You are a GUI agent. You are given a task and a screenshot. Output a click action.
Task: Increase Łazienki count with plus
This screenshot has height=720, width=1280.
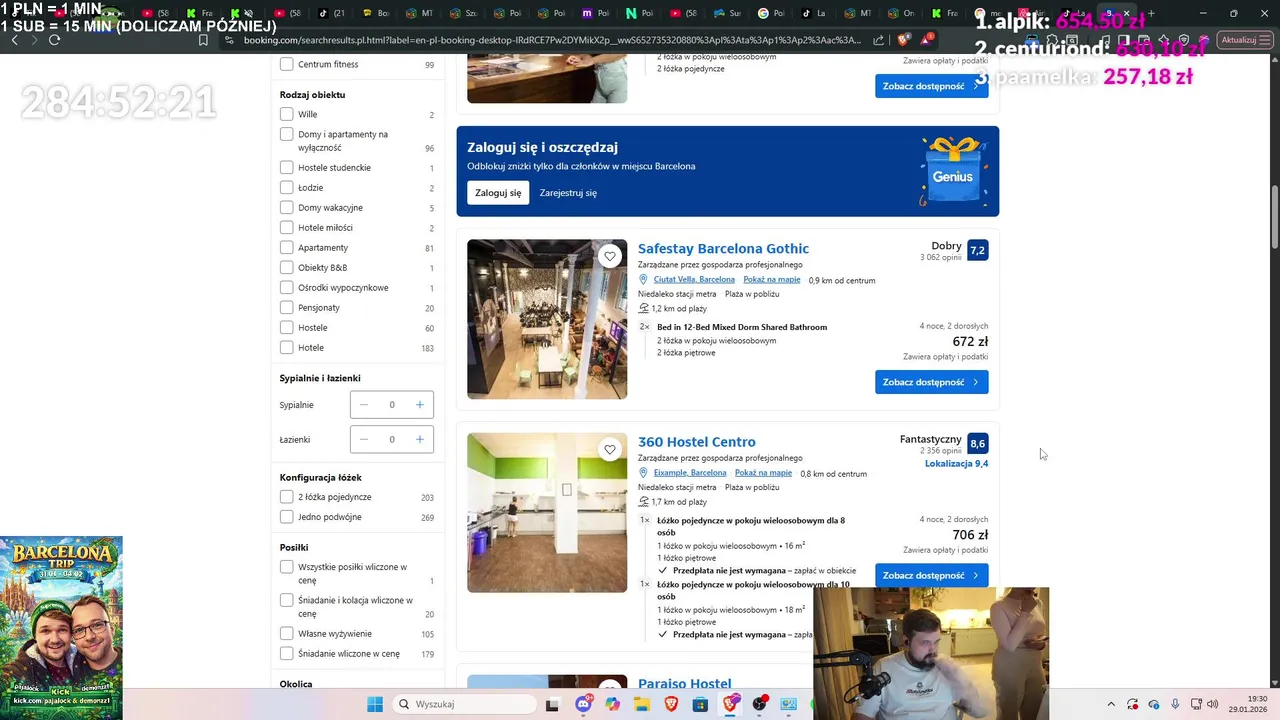(420, 439)
